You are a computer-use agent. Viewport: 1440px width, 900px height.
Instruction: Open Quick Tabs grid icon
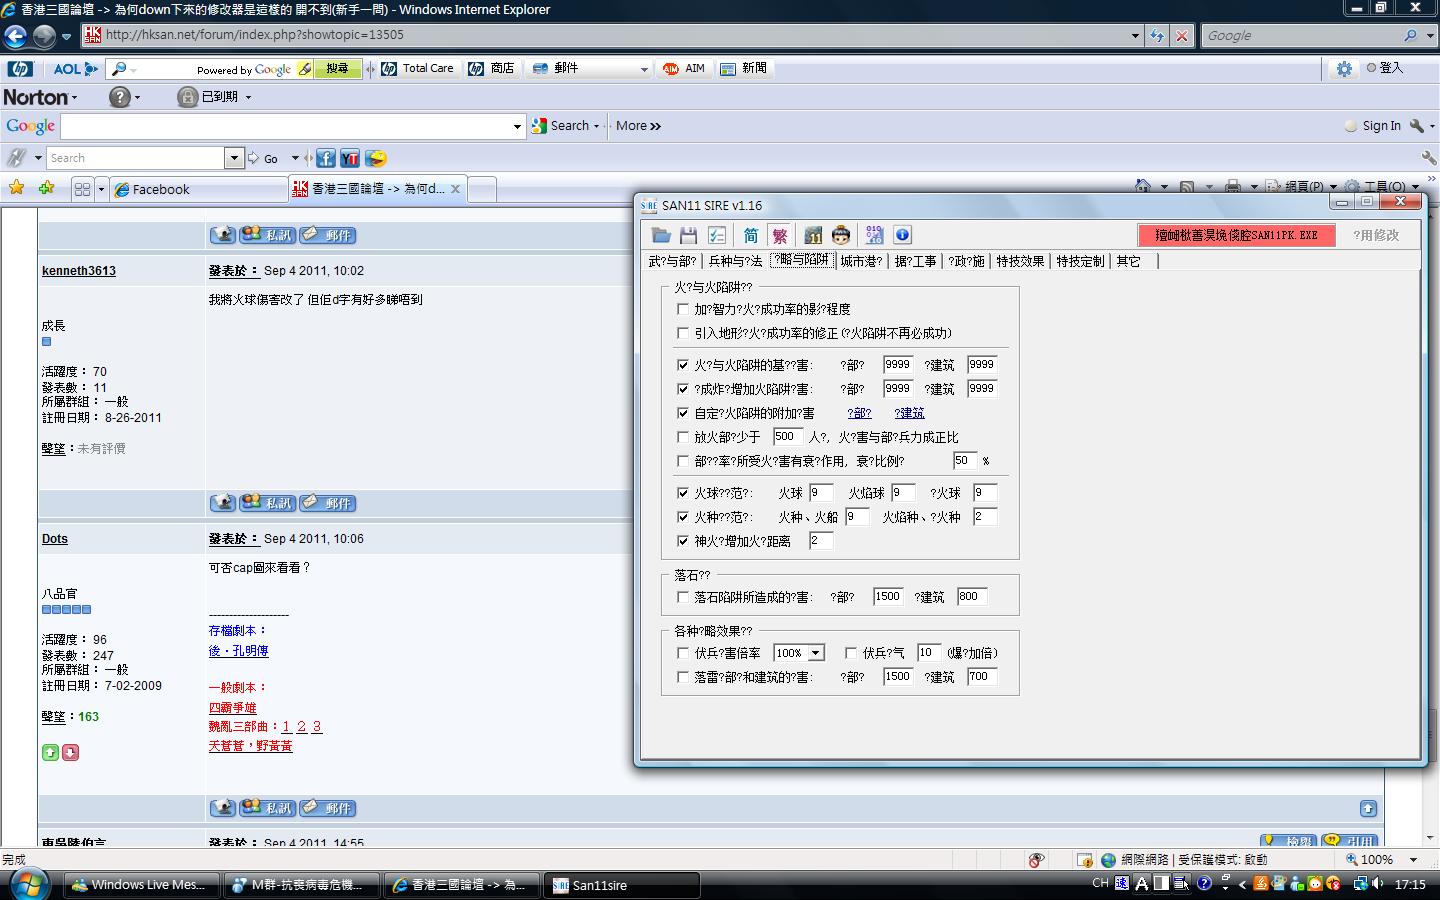[82, 189]
